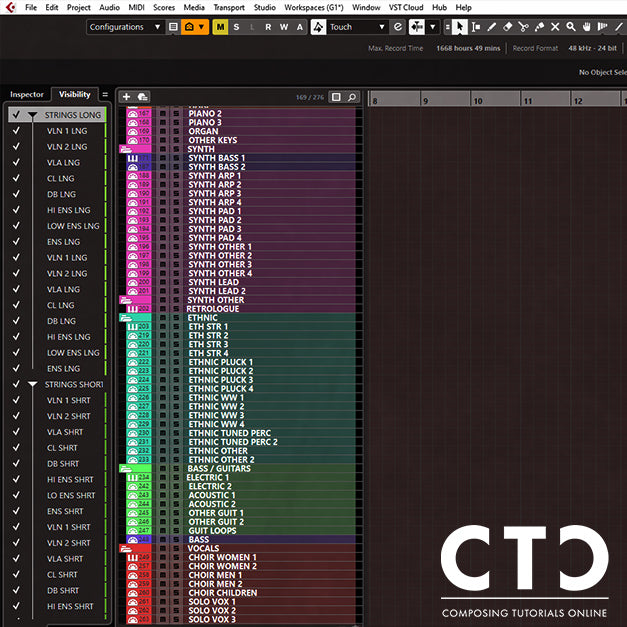The image size is (627, 627).
Task: Open track search magnifier in track list
Action: tap(352, 97)
